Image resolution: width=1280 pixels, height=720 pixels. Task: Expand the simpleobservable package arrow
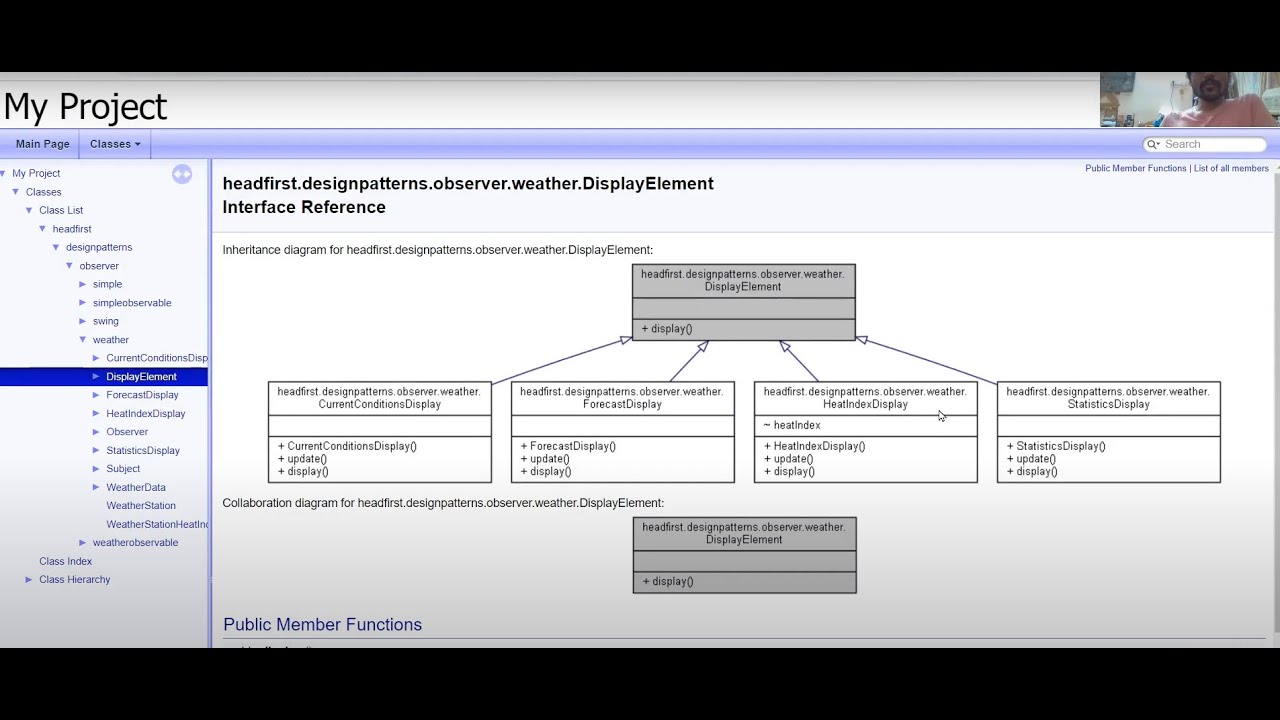tap(83, 303)
